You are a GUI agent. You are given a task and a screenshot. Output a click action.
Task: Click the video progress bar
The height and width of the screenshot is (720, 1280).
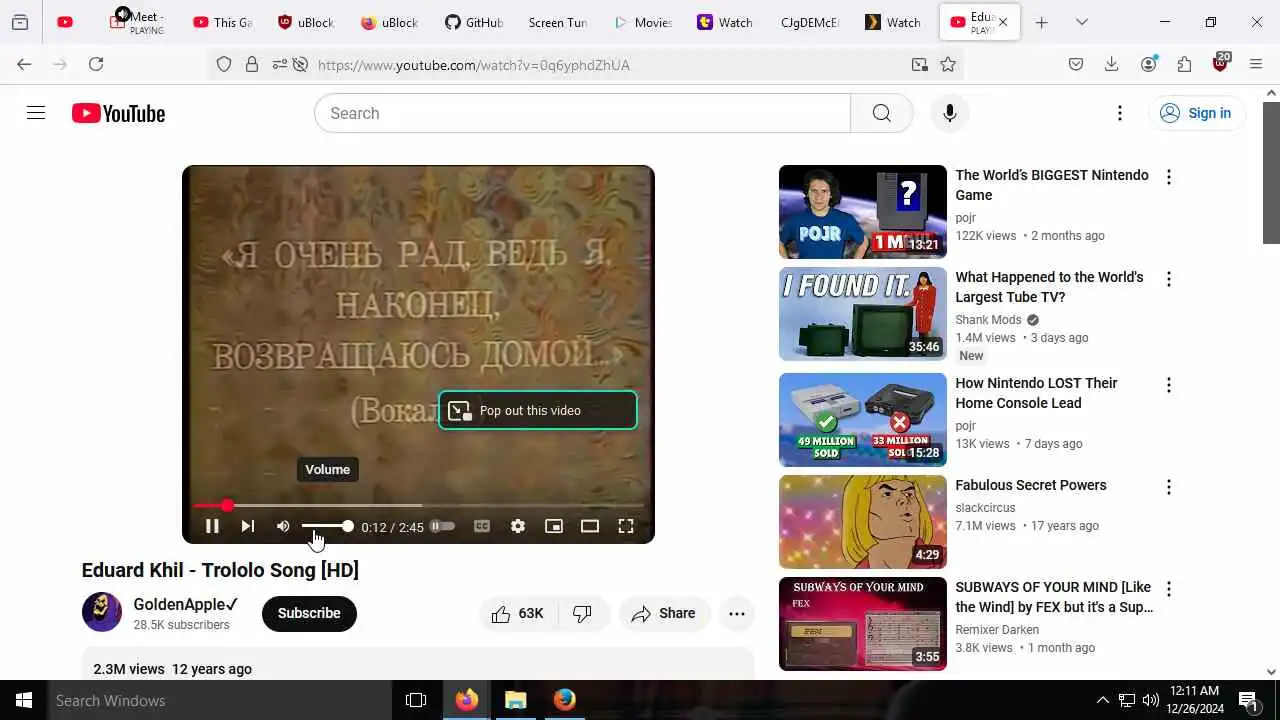[x=418, y=506]
